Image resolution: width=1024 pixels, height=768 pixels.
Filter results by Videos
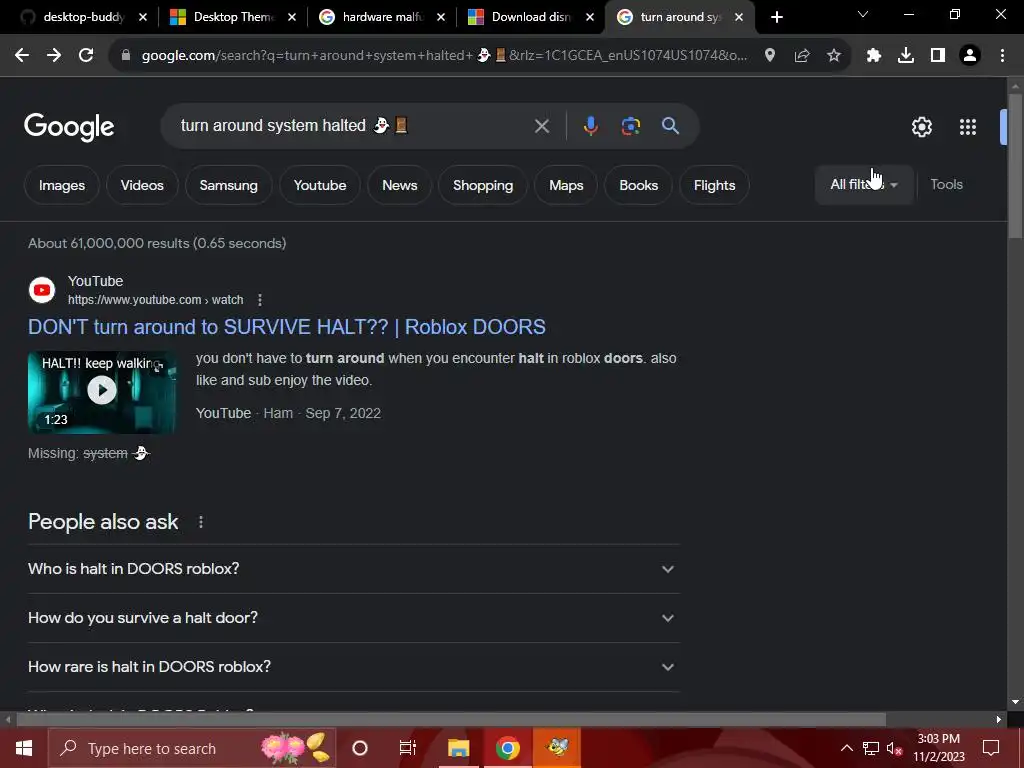coord(142,185)
